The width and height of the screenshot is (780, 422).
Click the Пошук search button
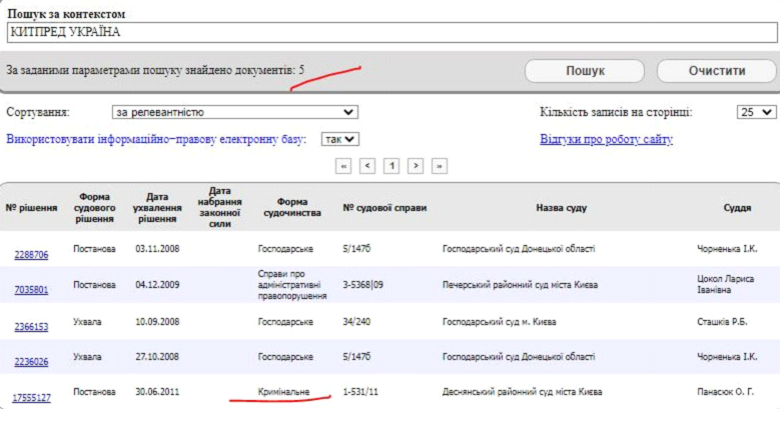pos(585,71)
